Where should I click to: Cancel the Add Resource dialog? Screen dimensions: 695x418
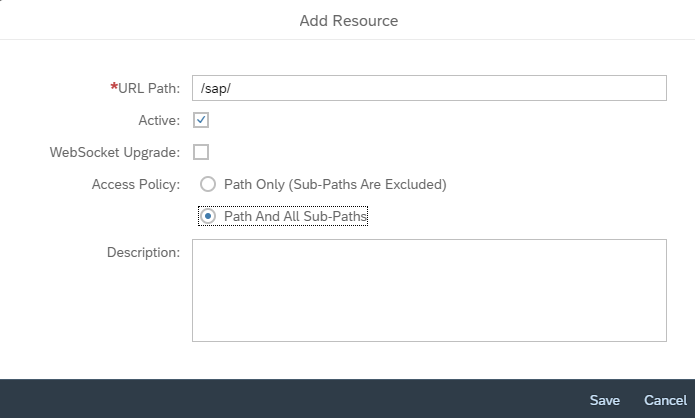(x=665, y=400)
